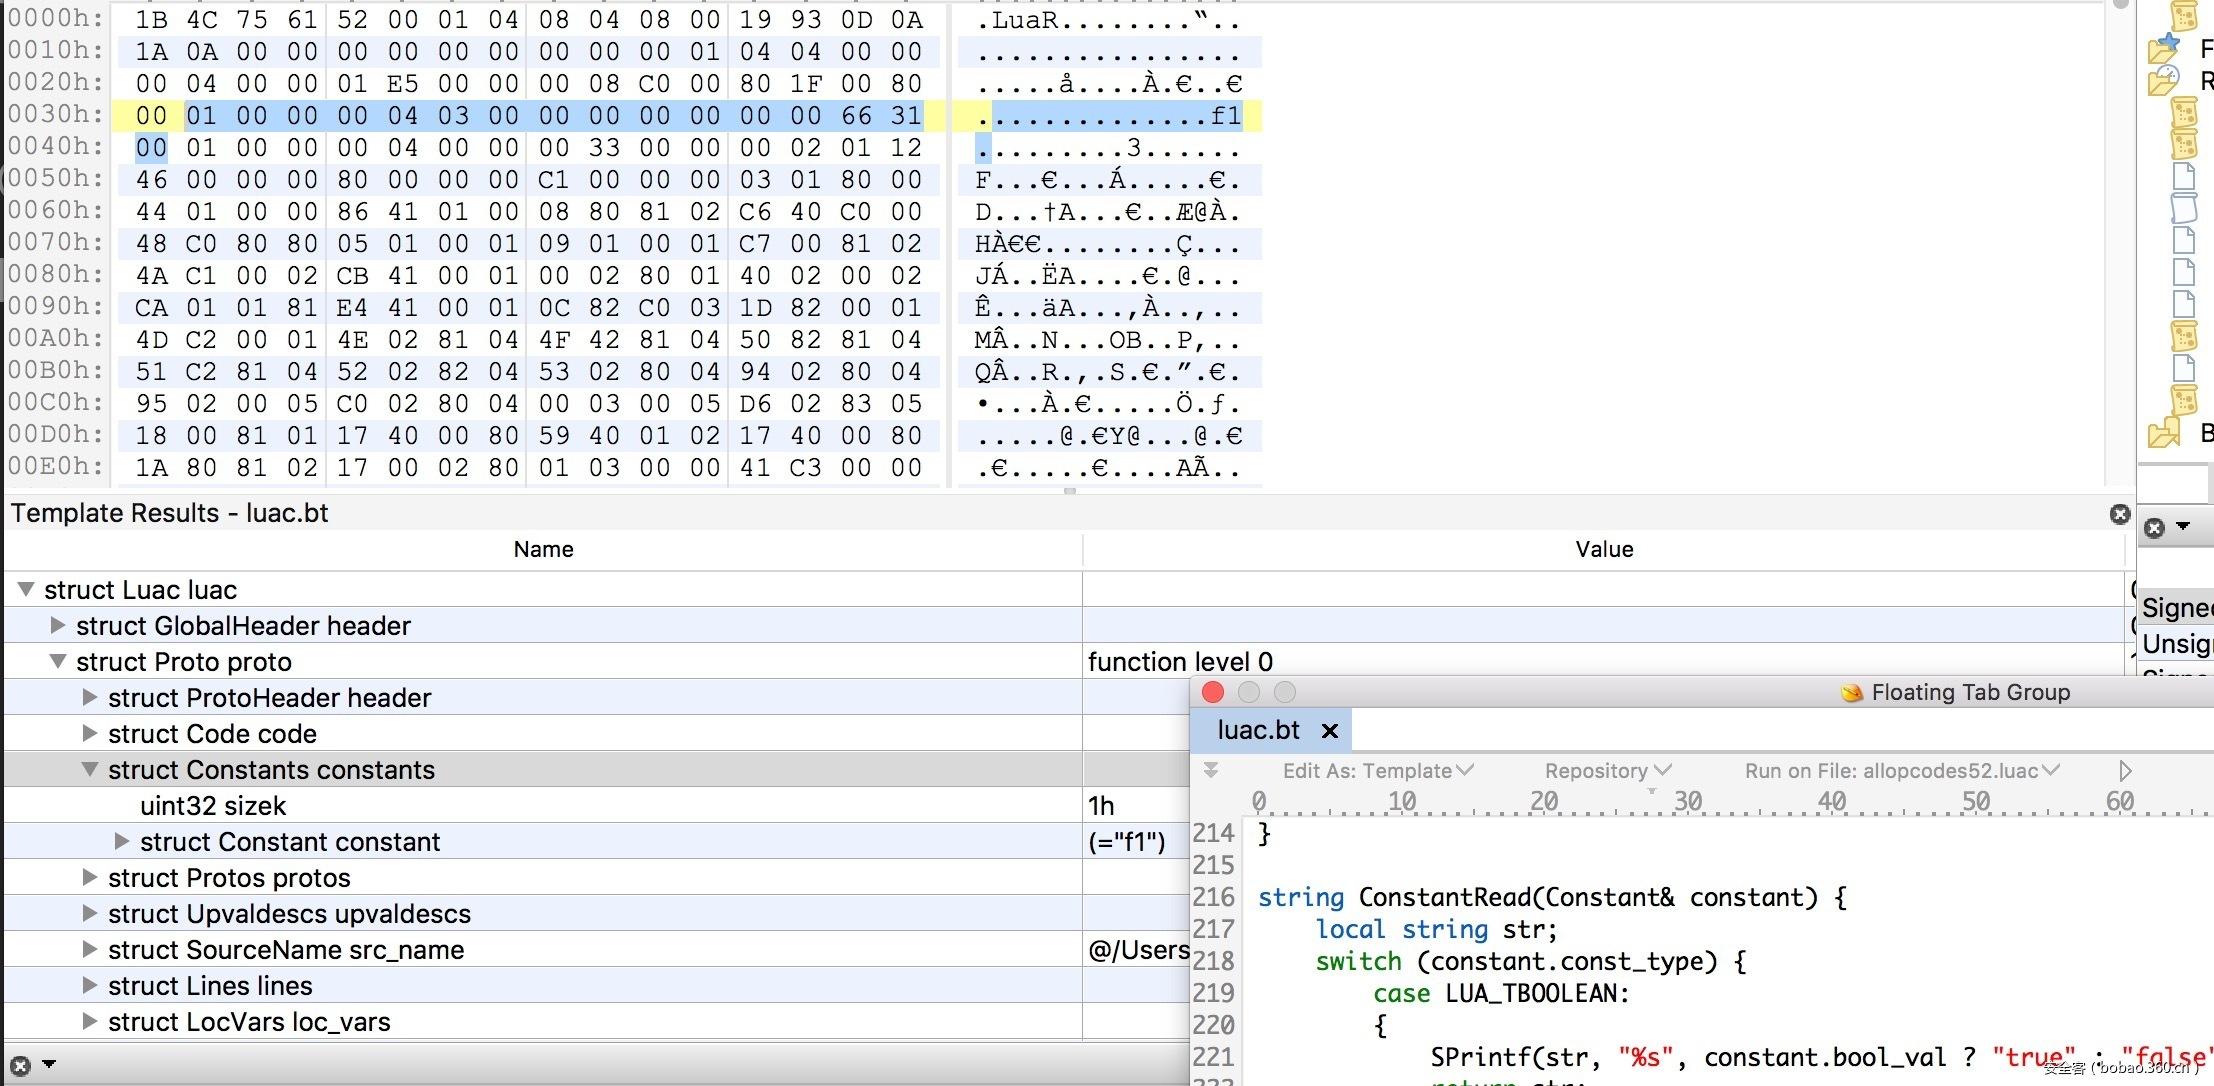Viewport: 2214px width, 1086px height.
Task: Expand struct GlobalHeader header node
Action: 58,626
